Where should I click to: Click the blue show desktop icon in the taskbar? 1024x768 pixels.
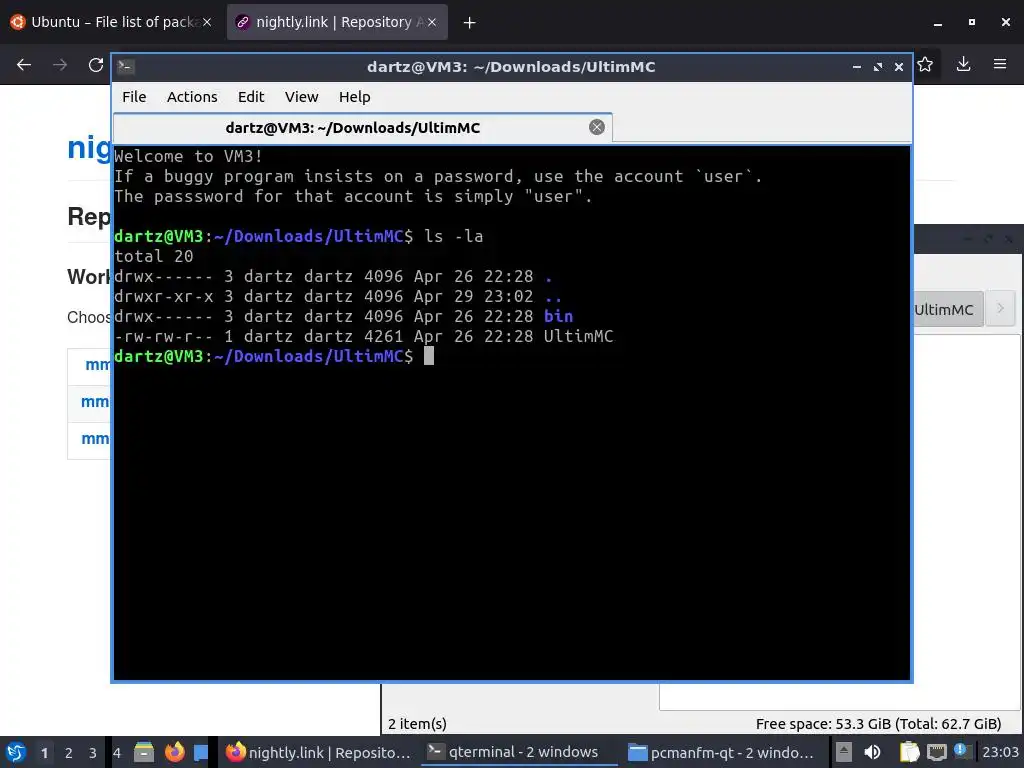[201, 752]
